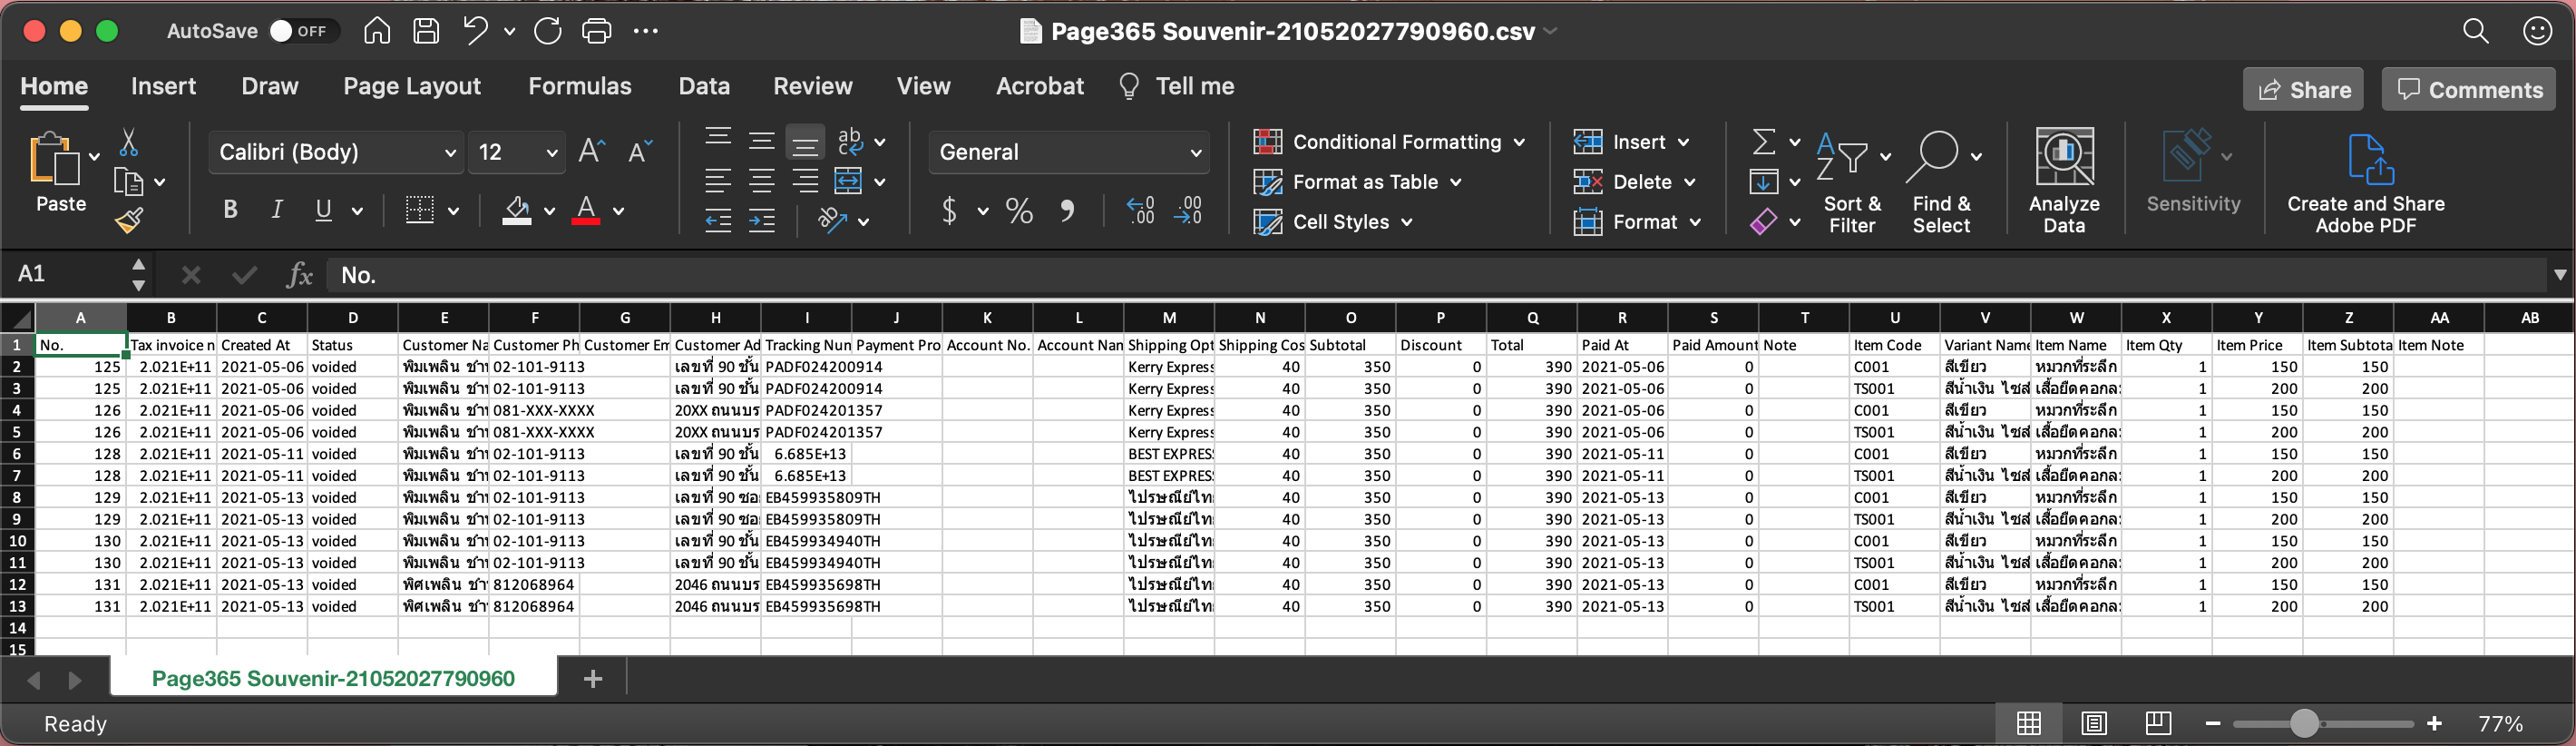
Task: Open the Review tab
Action: [813, 86]
